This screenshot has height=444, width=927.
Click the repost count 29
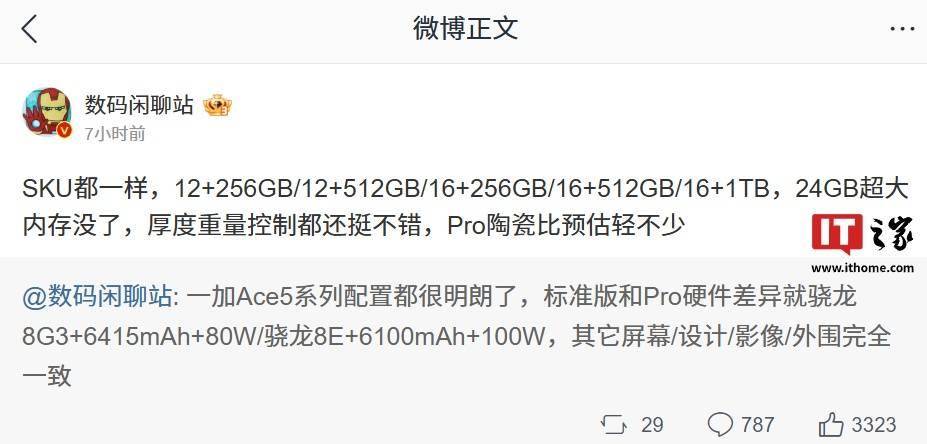pos(652,424)
